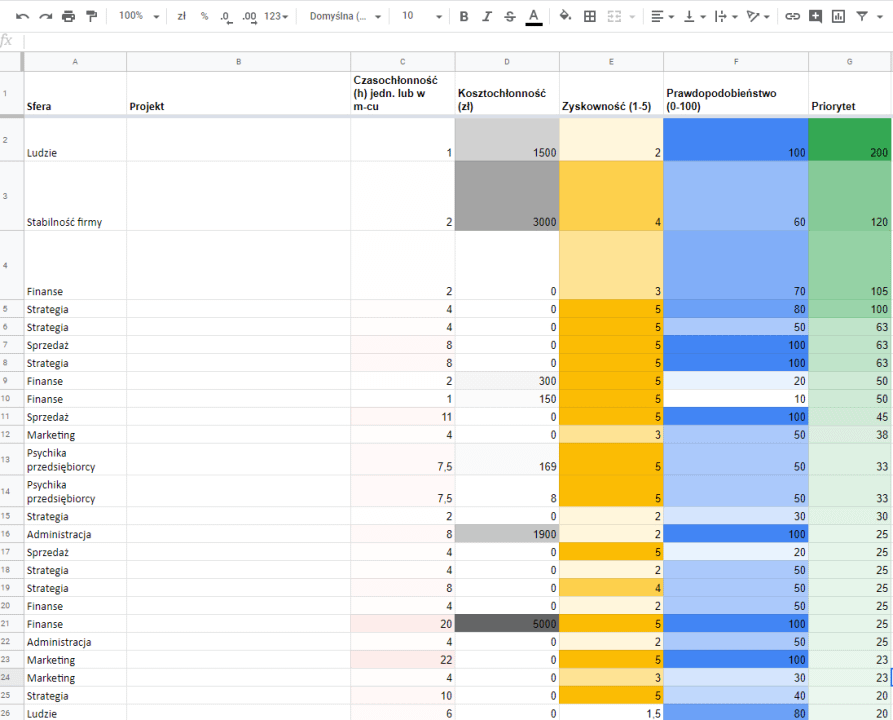Toggle bold formatting
Image resolution: width=893 pixels, height=720 pixels.
463,16
